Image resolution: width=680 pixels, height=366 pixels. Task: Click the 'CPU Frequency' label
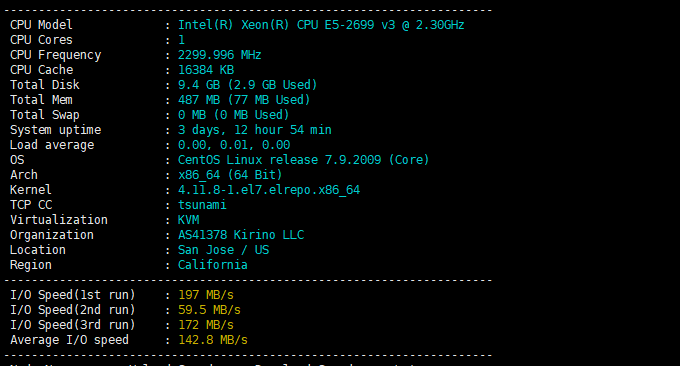click(x=56, y=55)
